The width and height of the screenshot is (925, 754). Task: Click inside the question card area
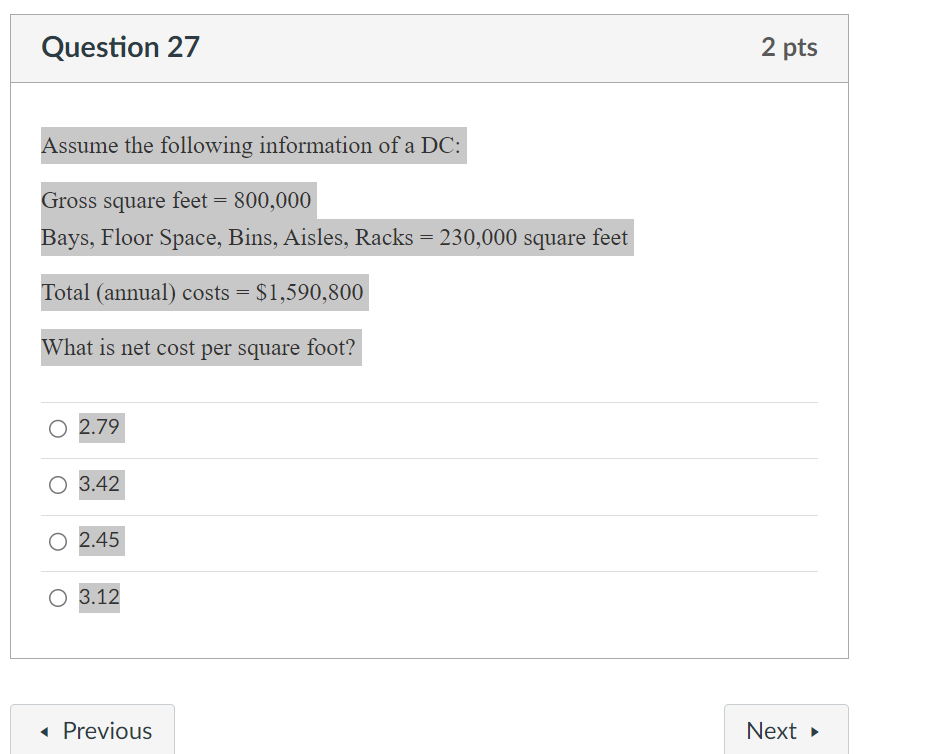coord(430,380)
